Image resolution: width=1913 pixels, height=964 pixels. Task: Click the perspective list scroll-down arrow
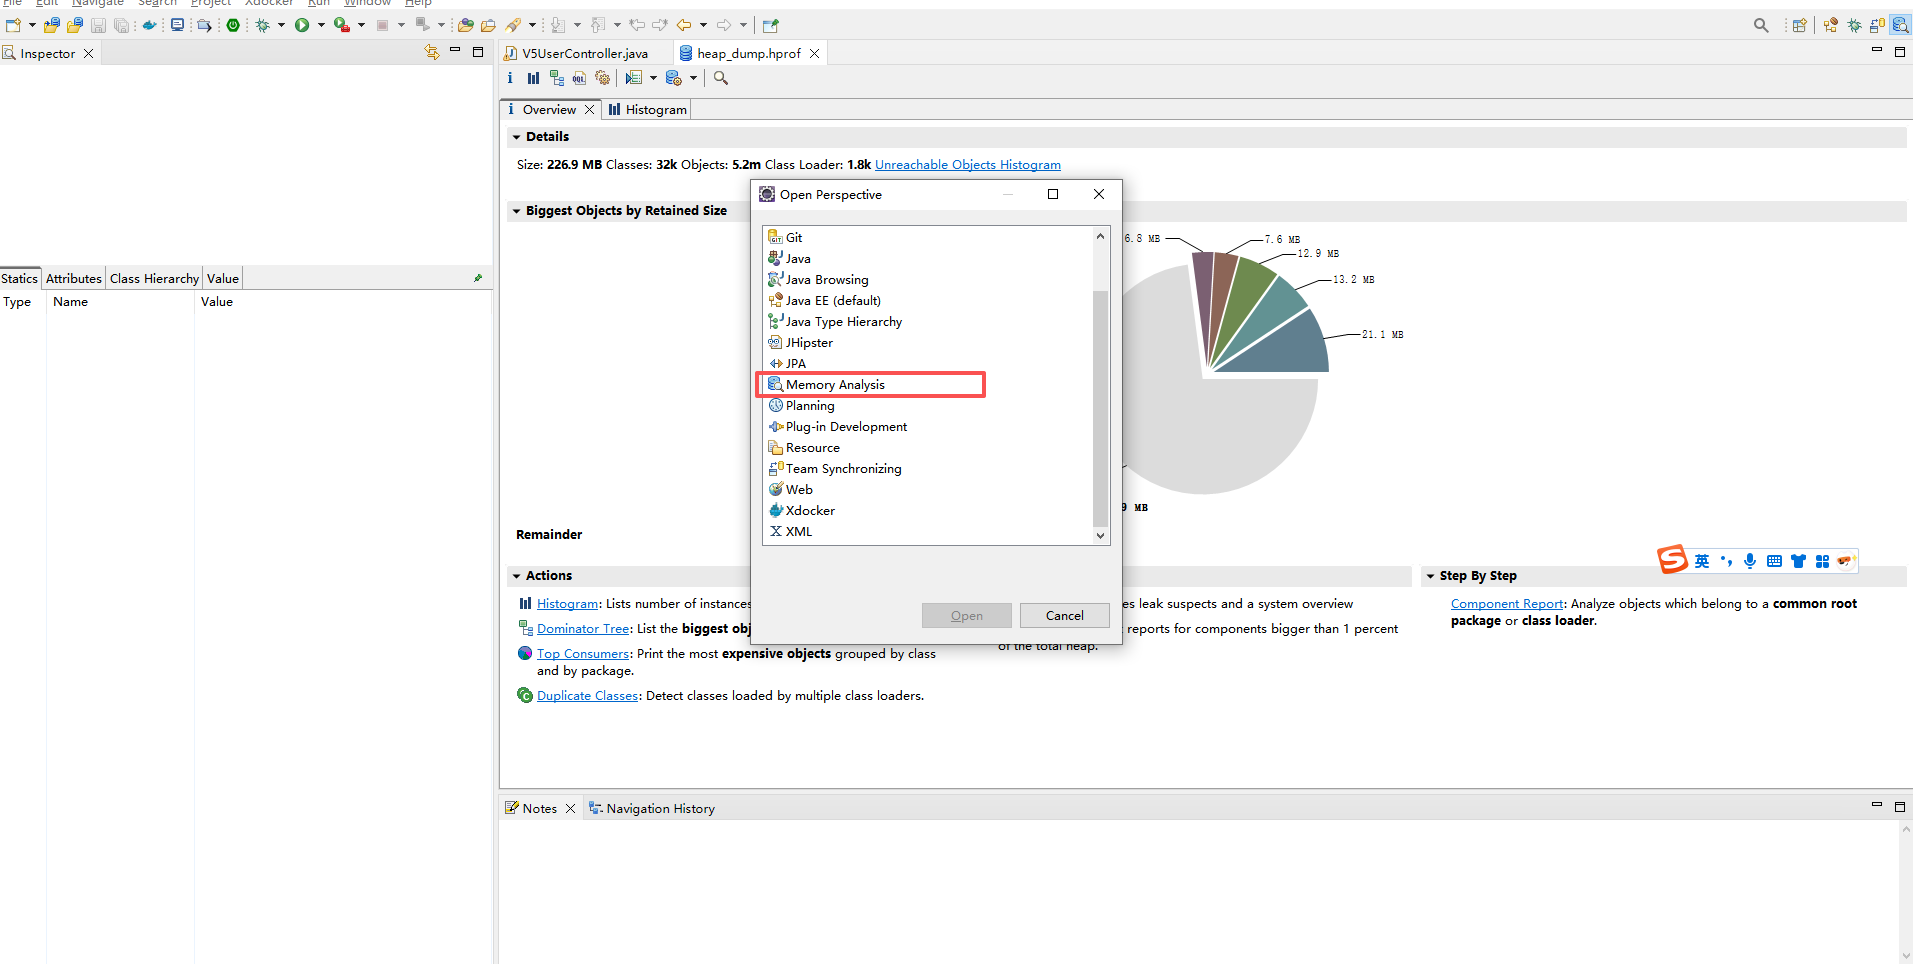click(1100, 535)
